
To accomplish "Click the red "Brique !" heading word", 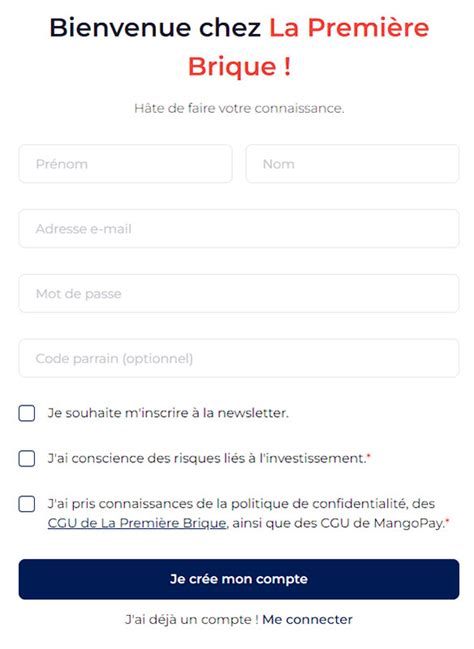I will [239, 66].
